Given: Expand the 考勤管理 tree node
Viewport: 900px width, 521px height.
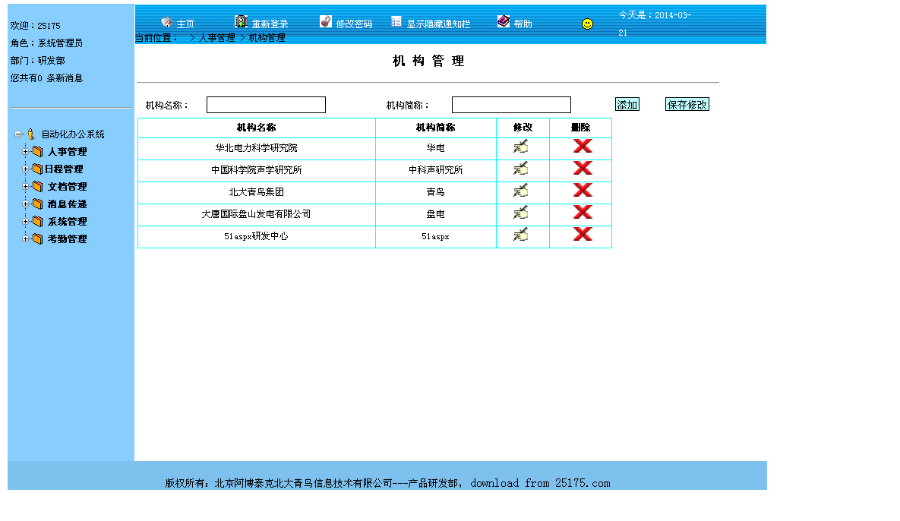Looking at the screenshot, I should [x=25, y=239].
